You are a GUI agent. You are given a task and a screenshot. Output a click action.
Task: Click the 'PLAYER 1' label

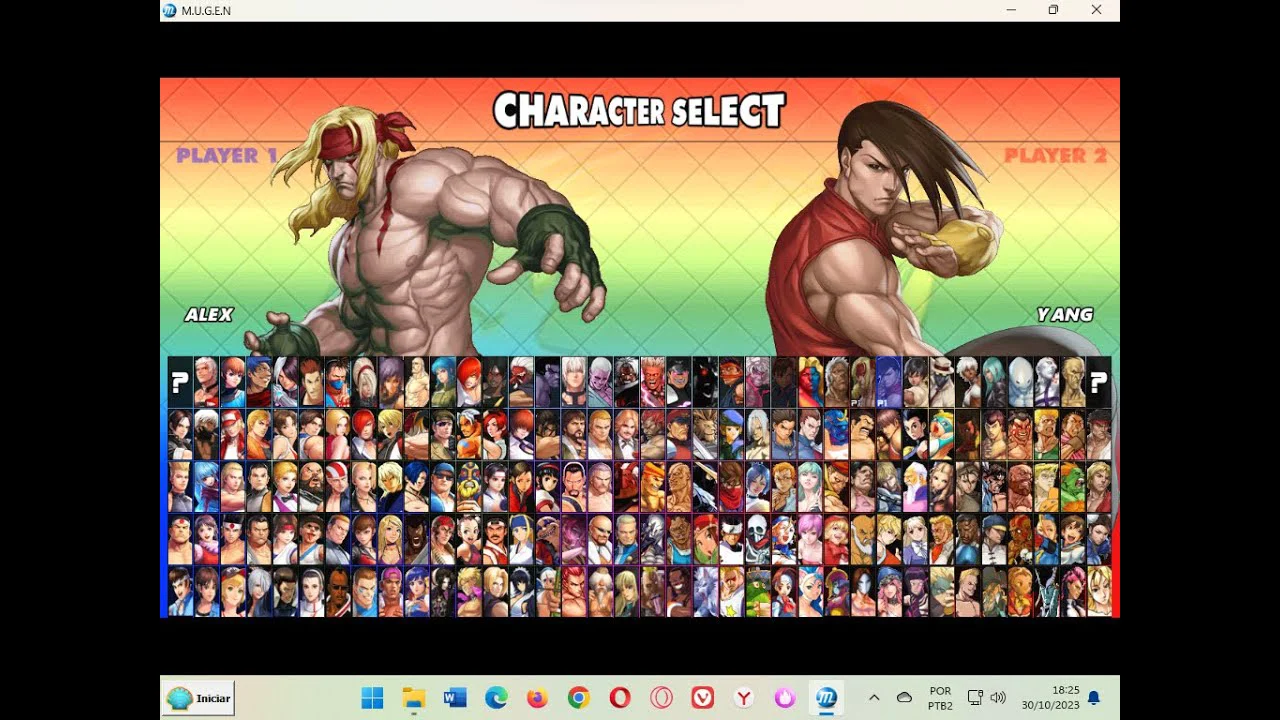click(x=227, y=155)
